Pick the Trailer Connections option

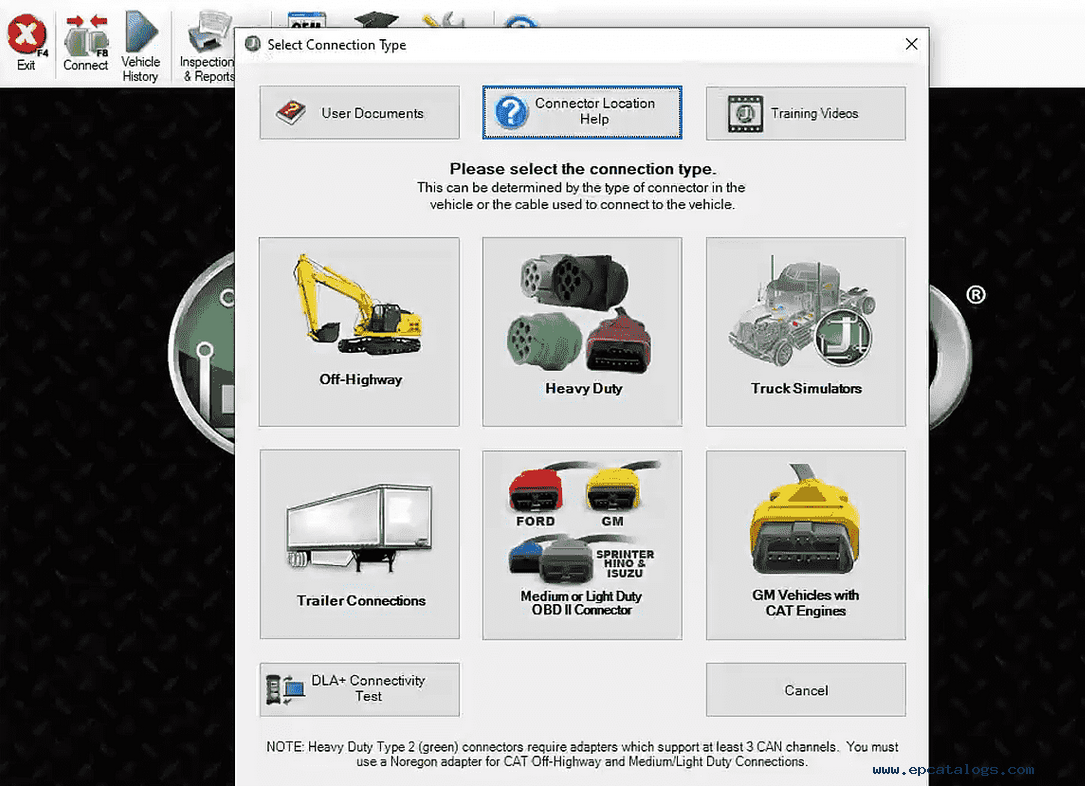click(359, 545)
